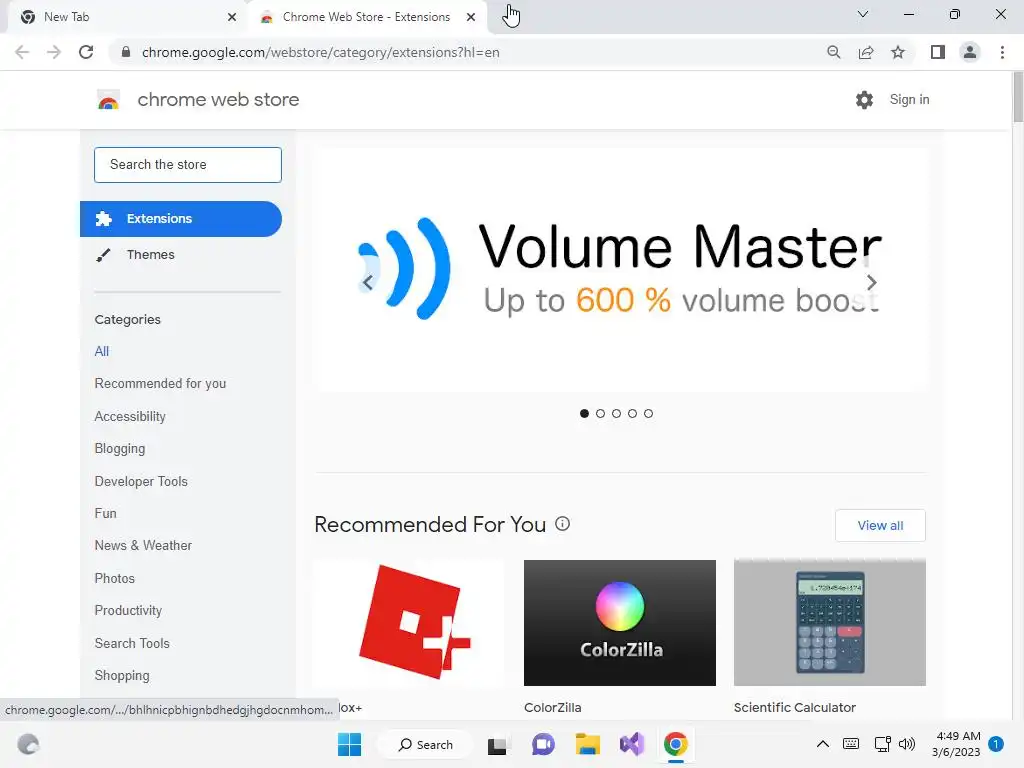Image resolution: width=1024 pixels, height=768 pixels.
Task: Open the Chrome profile avatar menu
Action: [970, 52]
